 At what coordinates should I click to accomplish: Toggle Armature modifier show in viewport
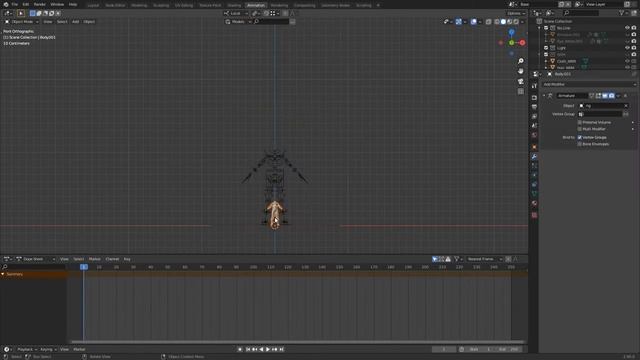605,96
